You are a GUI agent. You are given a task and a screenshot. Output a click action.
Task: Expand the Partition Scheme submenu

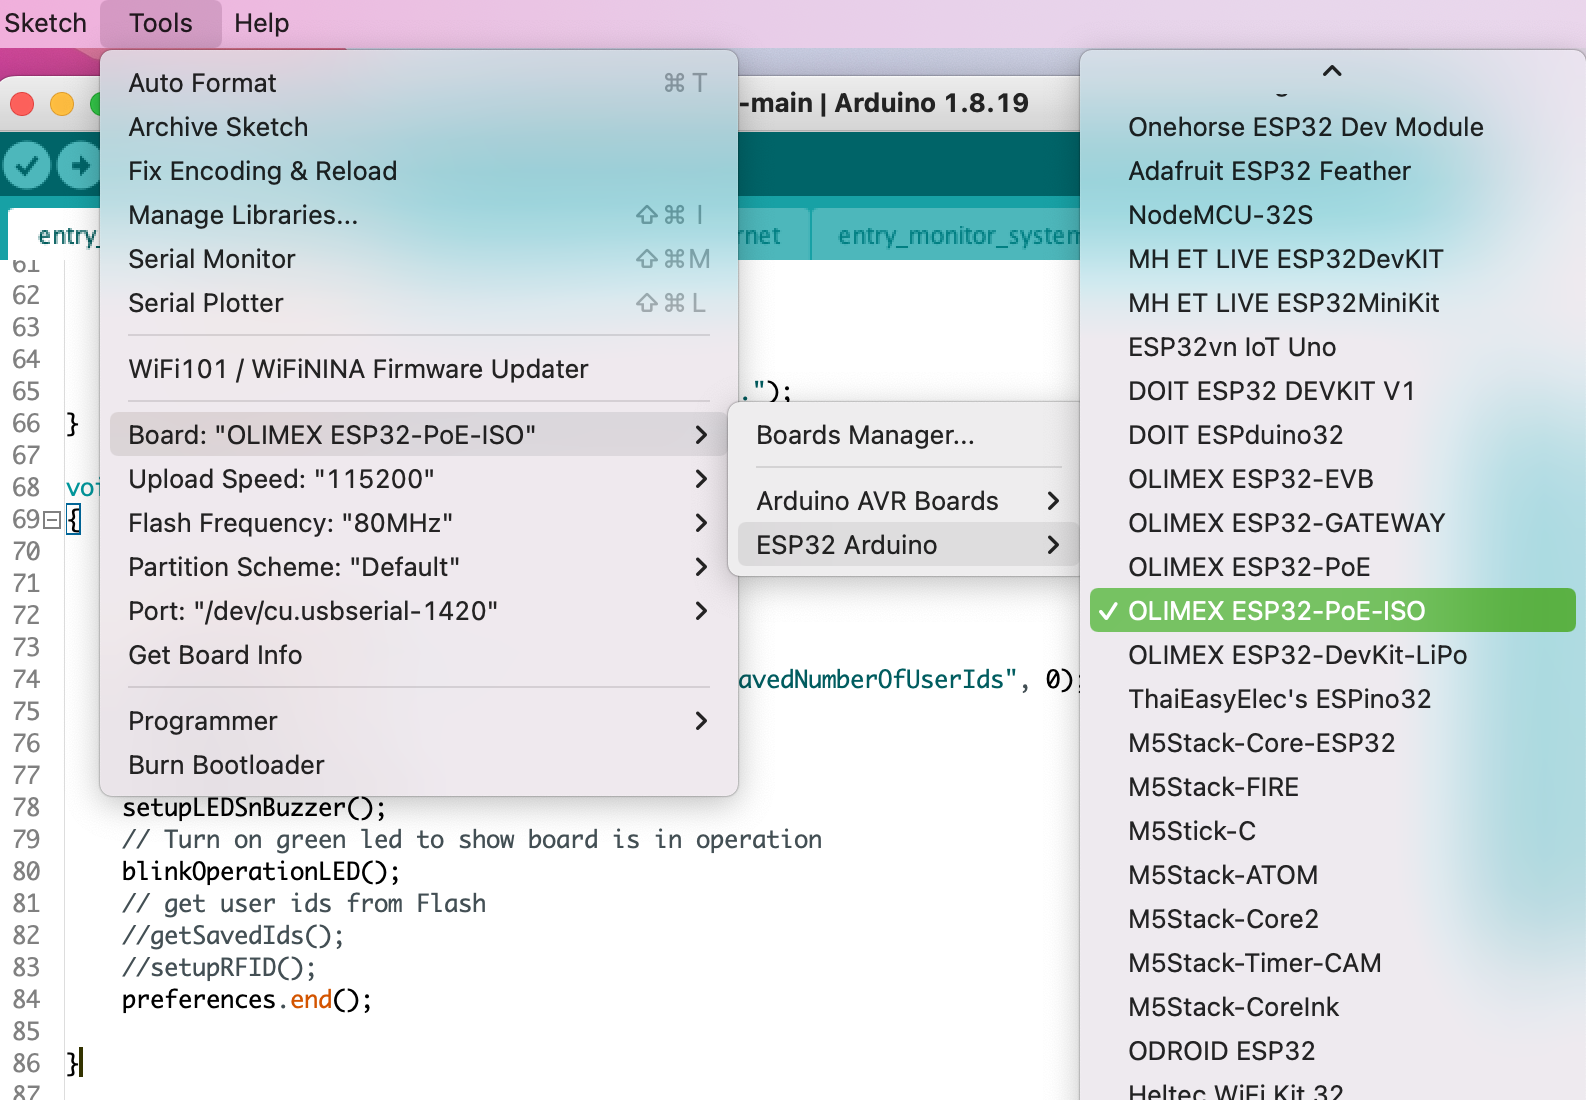point(419,567)
